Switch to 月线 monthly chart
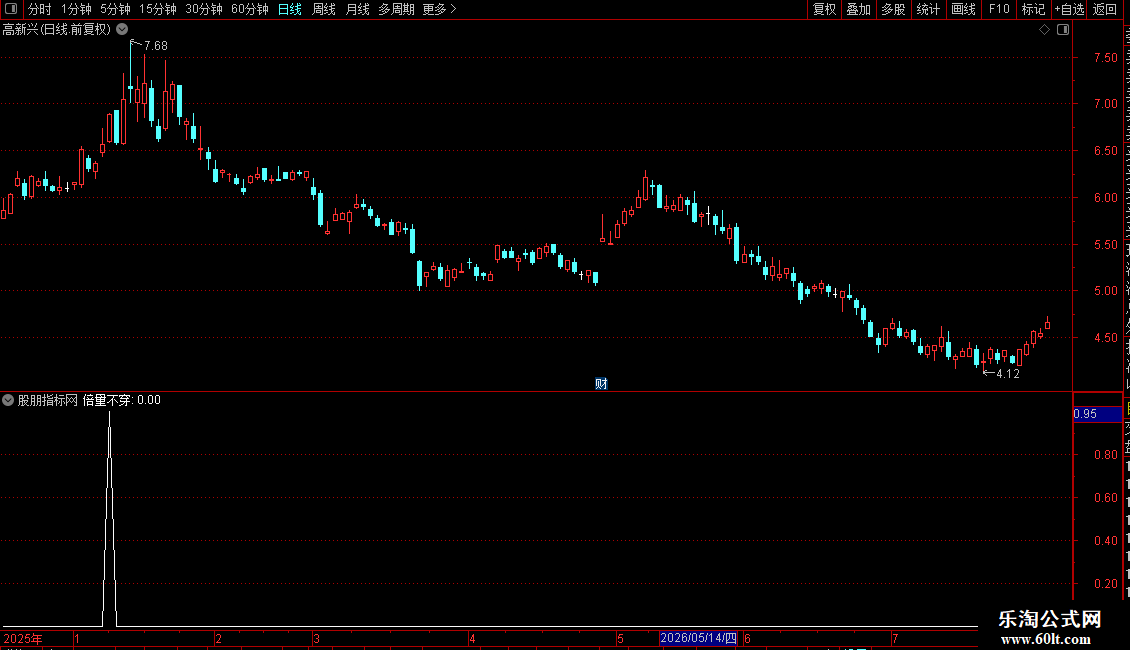The height and width of the screenshot is (650, 1130). (x=357, y=9)
